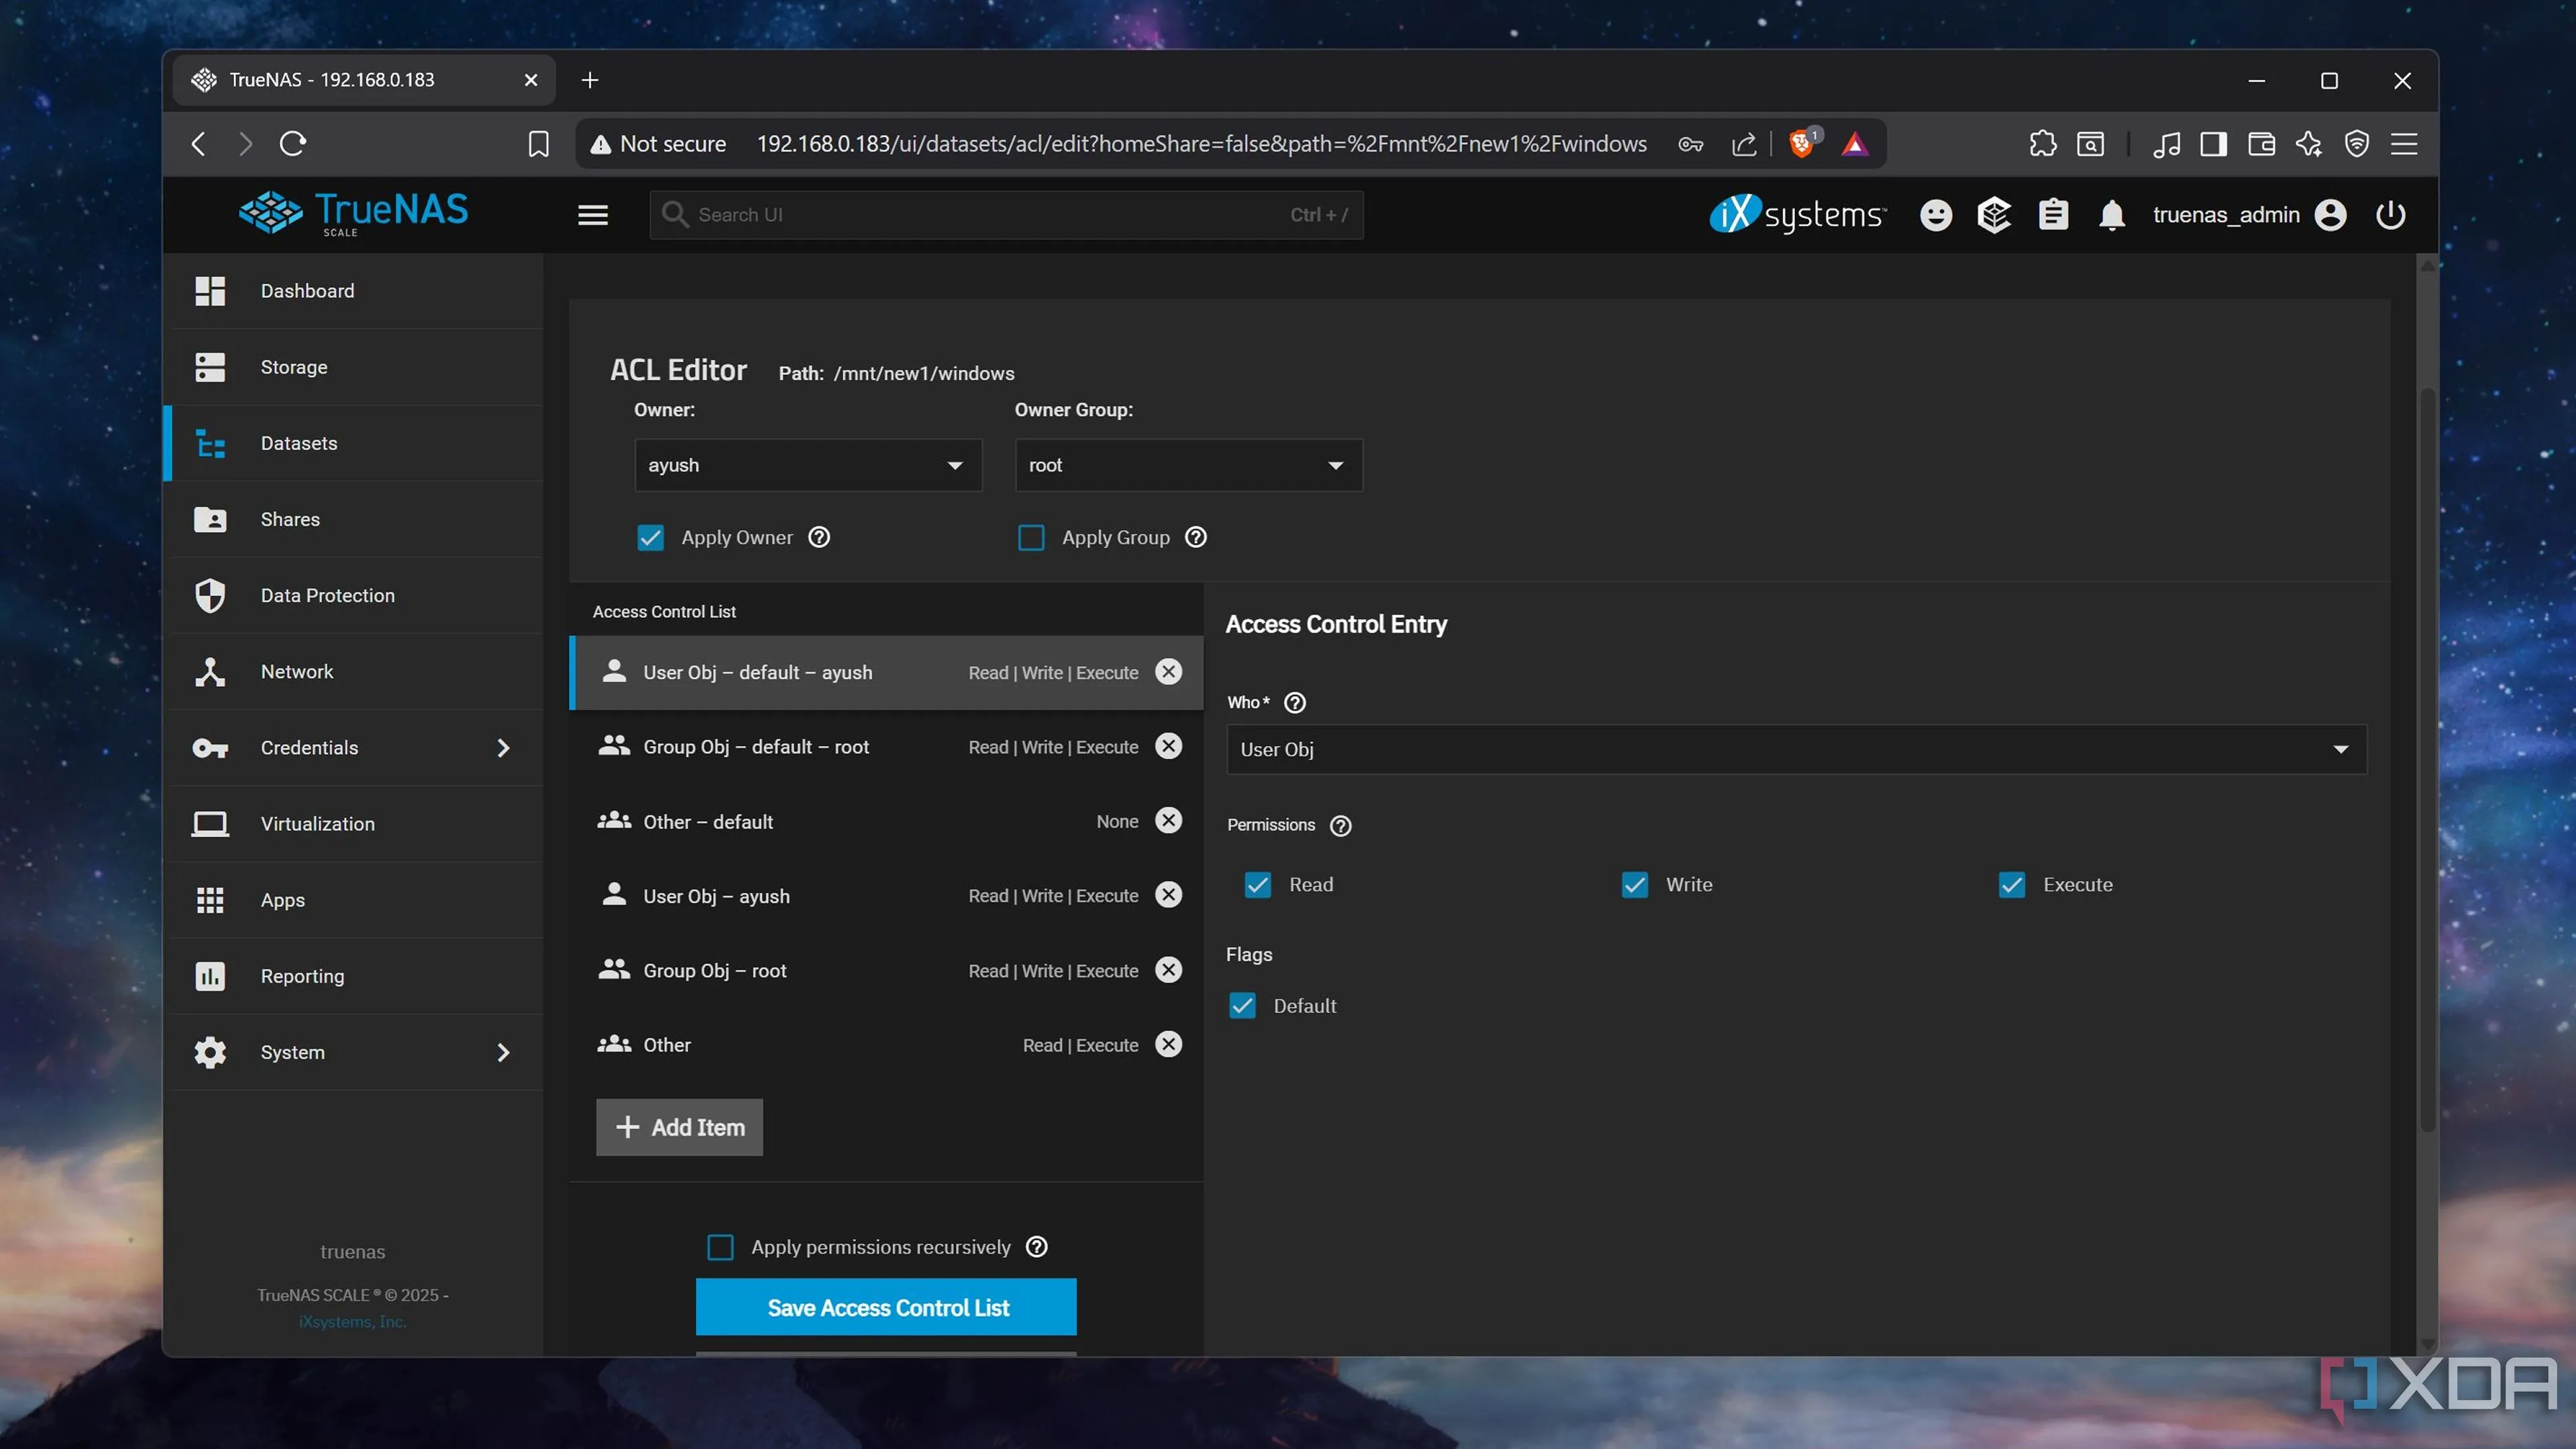This screenshot has width=2576, height=1449.
Task: Open the Storage sidebar item
Action: coord(354,367)
